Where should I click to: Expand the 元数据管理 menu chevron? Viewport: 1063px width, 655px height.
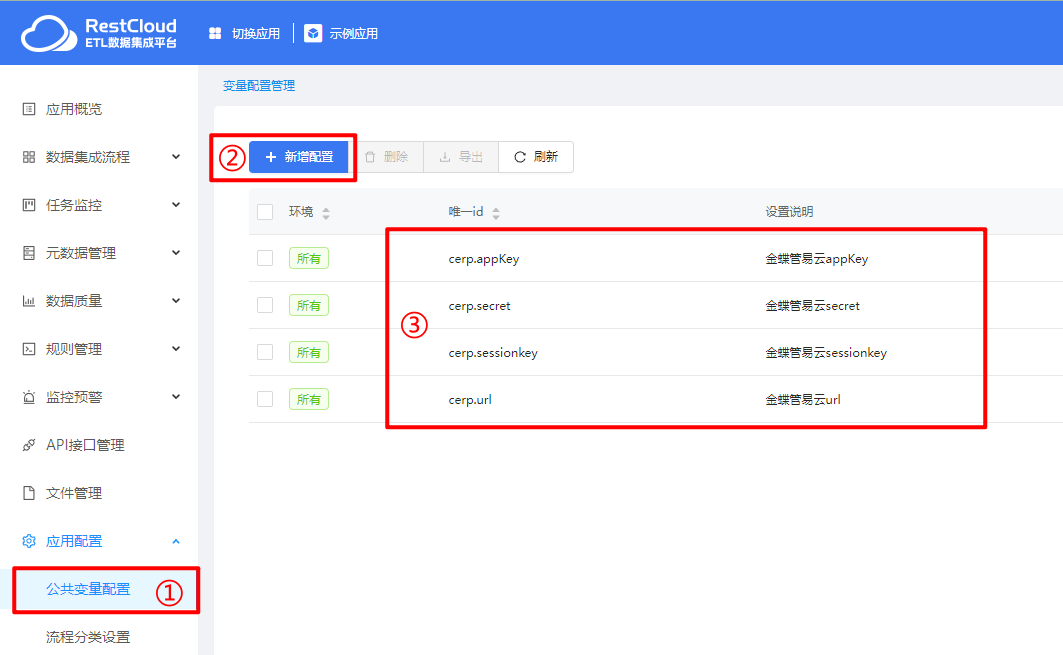coord(176,253)
